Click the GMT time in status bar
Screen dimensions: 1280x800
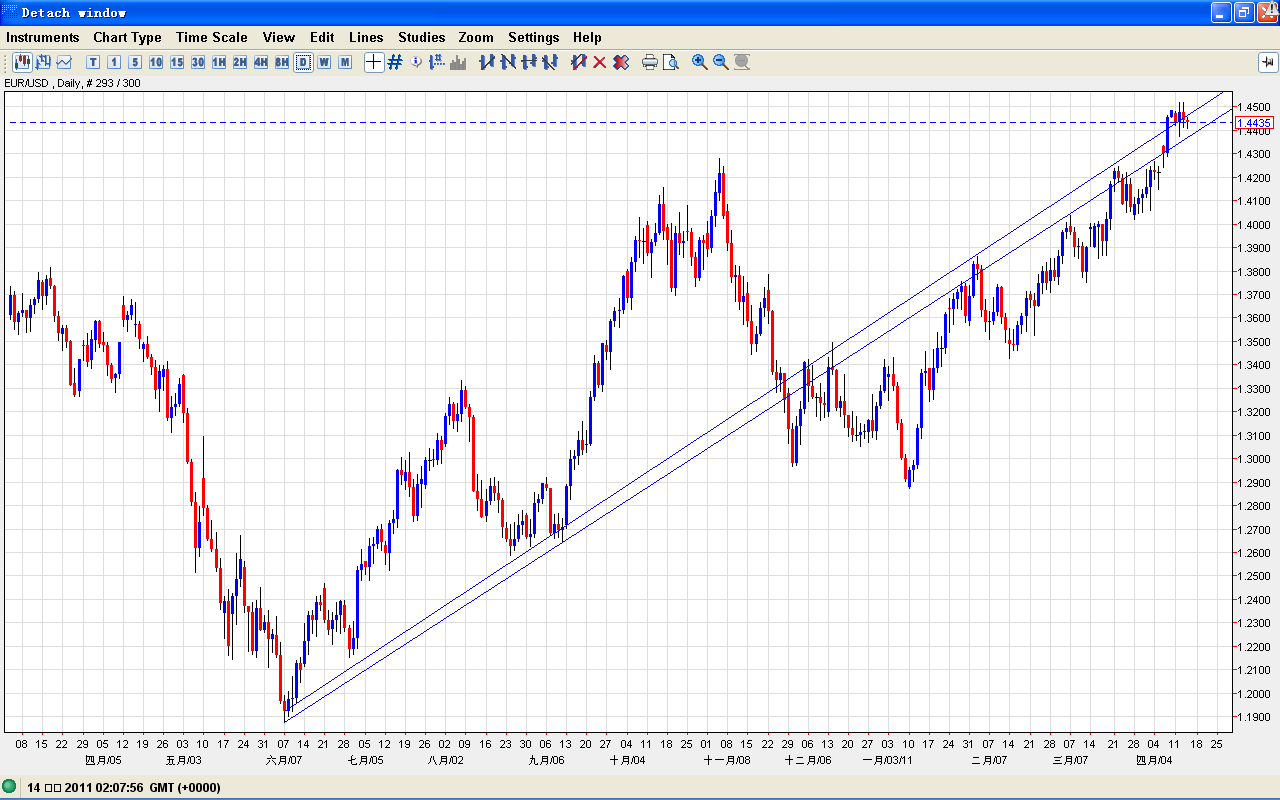(124, 788)
